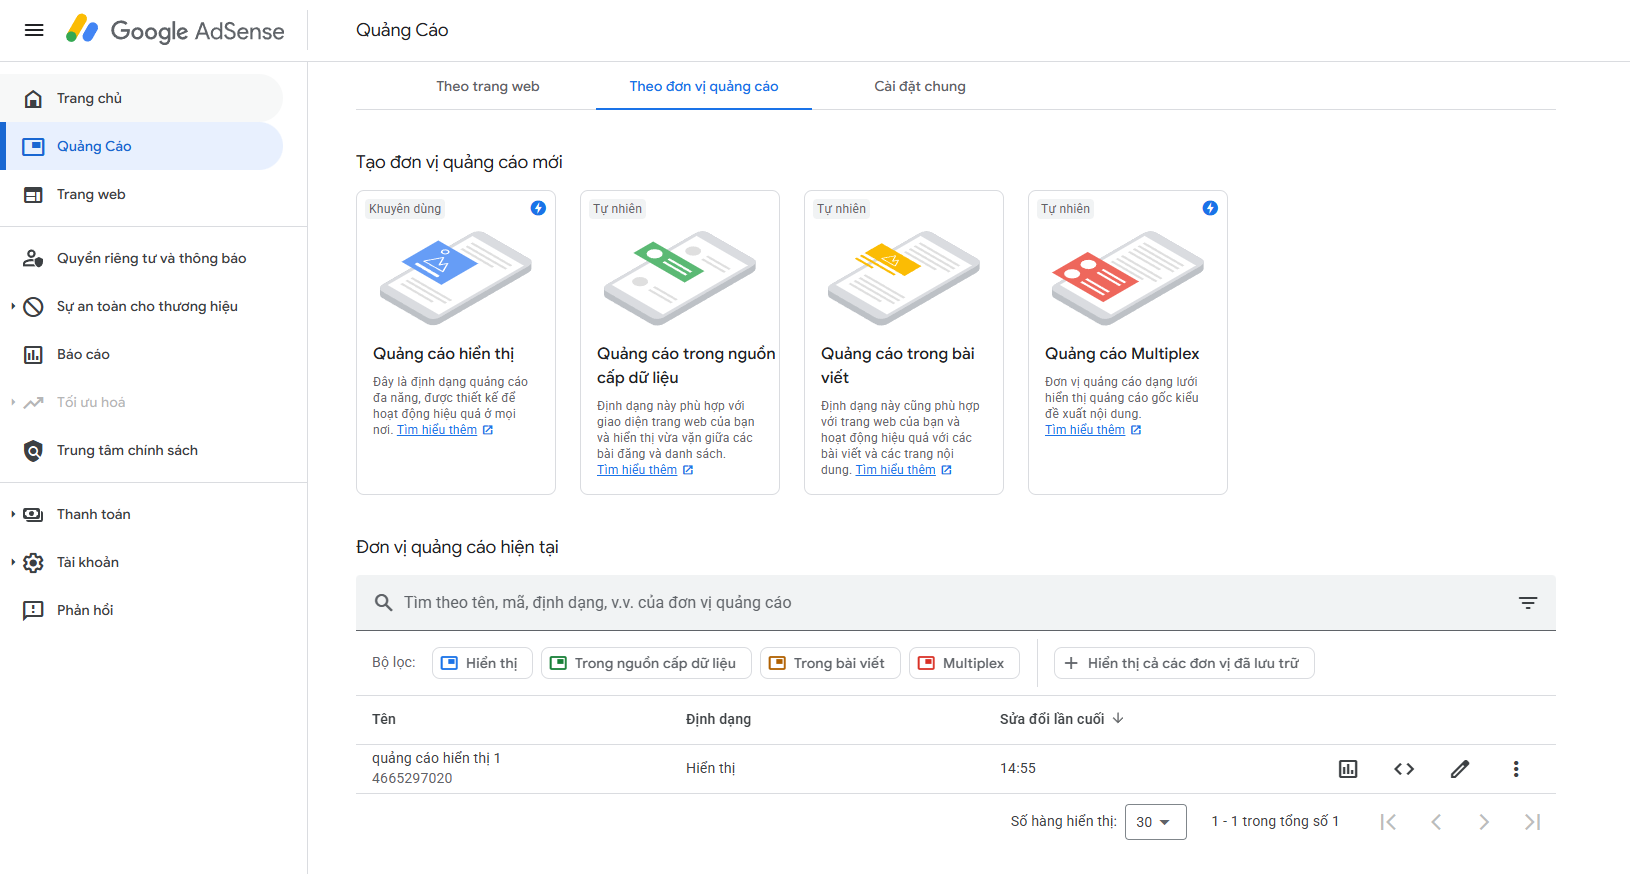The height and width of the screenshot is (874, 1630).
Task: Click the Google AdSense logo
Action: pos(175,30)
